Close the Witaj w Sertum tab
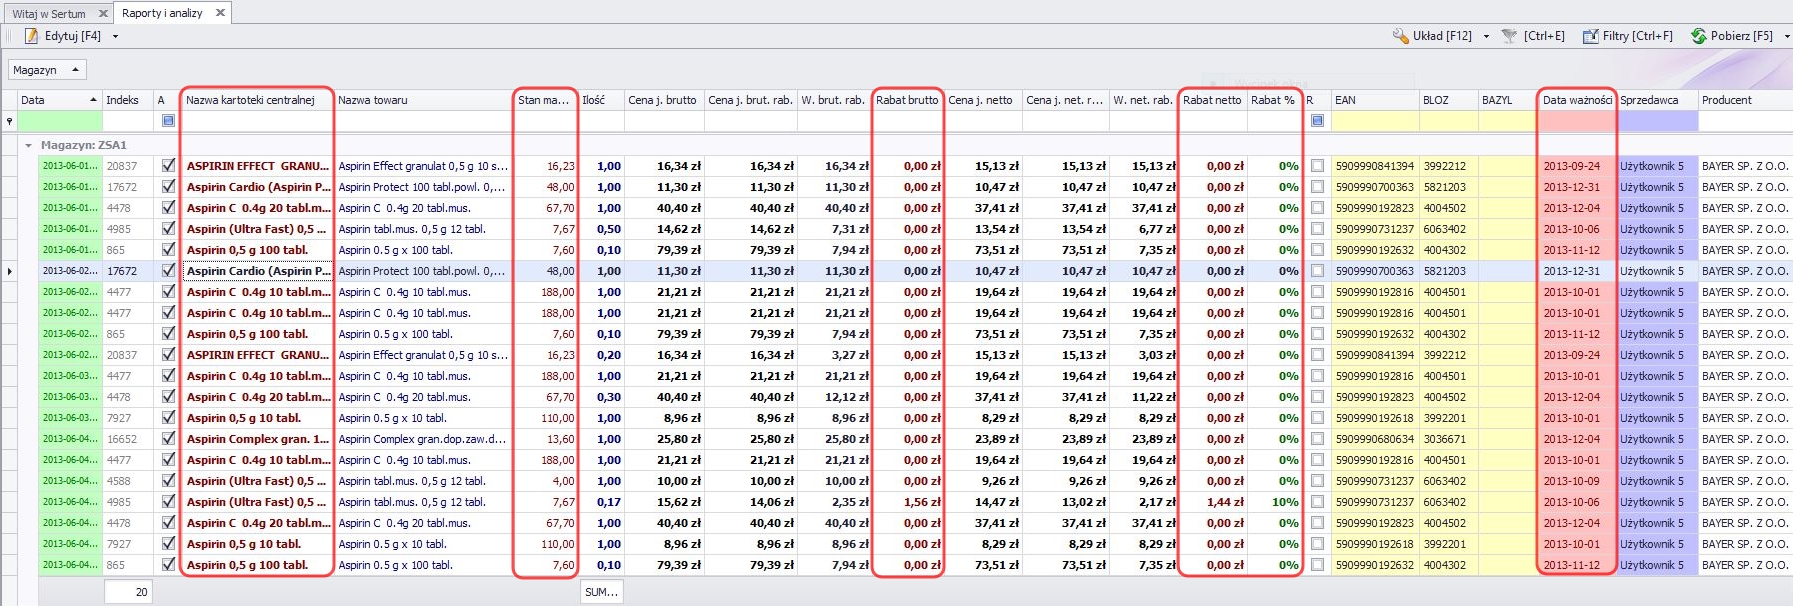Viewport: 1793px width, 606px height. click(103, 14)
